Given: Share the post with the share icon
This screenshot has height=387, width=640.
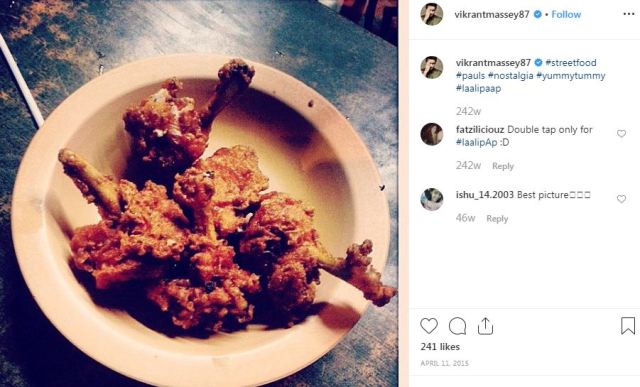Looking at the screenshot, I should (x=485, y=326).
